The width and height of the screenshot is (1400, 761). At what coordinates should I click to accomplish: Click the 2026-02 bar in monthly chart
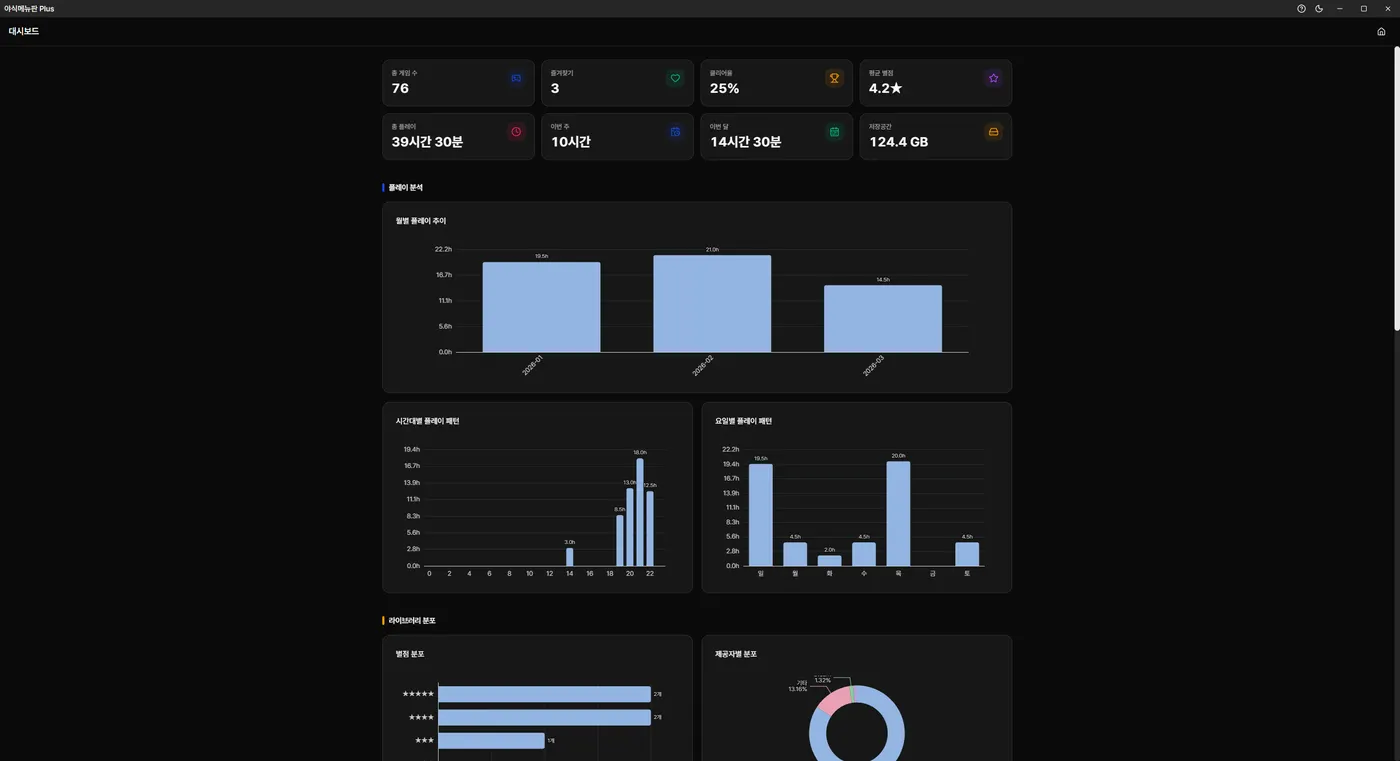tap(712, 304)
